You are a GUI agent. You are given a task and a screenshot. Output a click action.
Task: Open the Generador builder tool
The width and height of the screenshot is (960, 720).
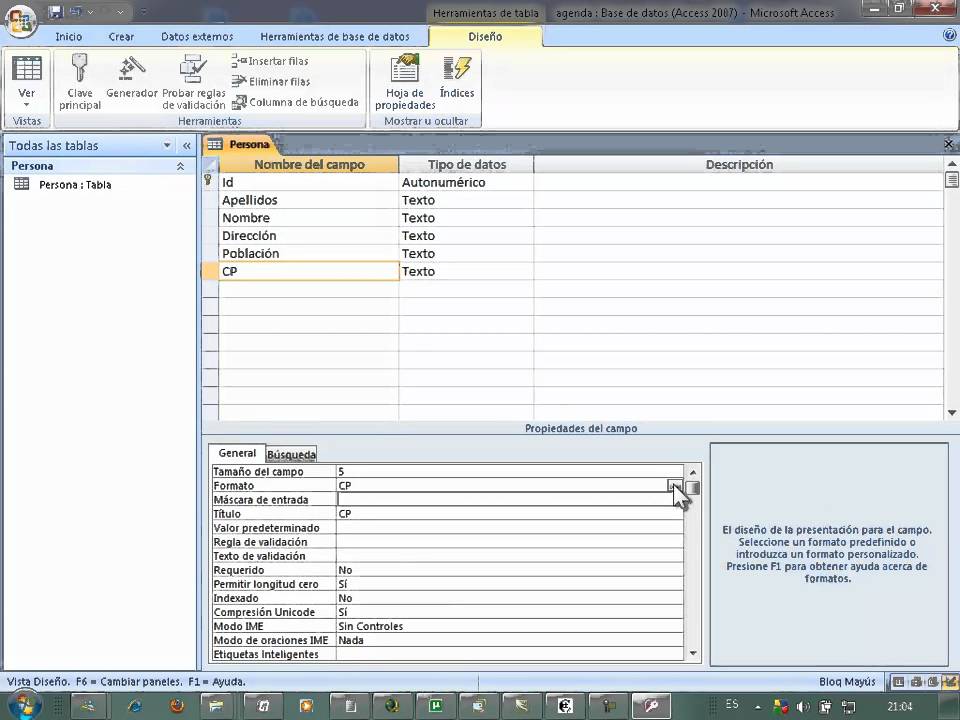click(x=132, y=77)
